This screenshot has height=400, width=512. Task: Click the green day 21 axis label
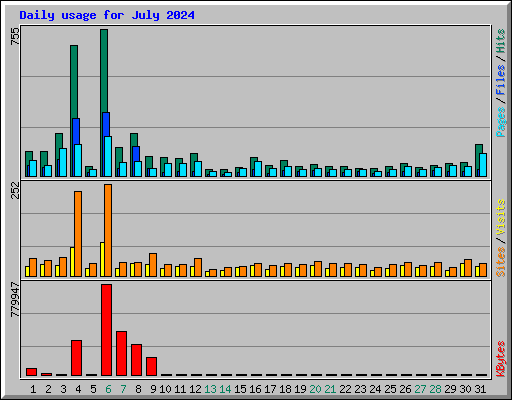330,389
